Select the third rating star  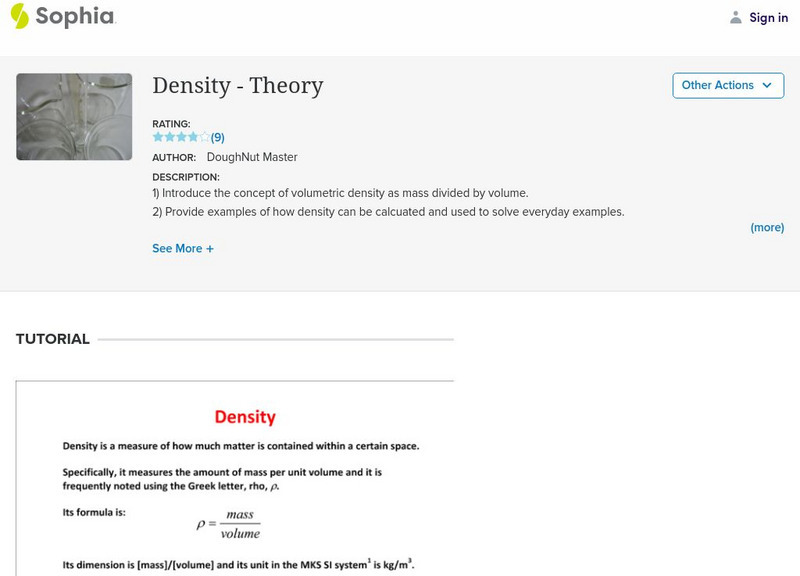[x=181, y=137]
